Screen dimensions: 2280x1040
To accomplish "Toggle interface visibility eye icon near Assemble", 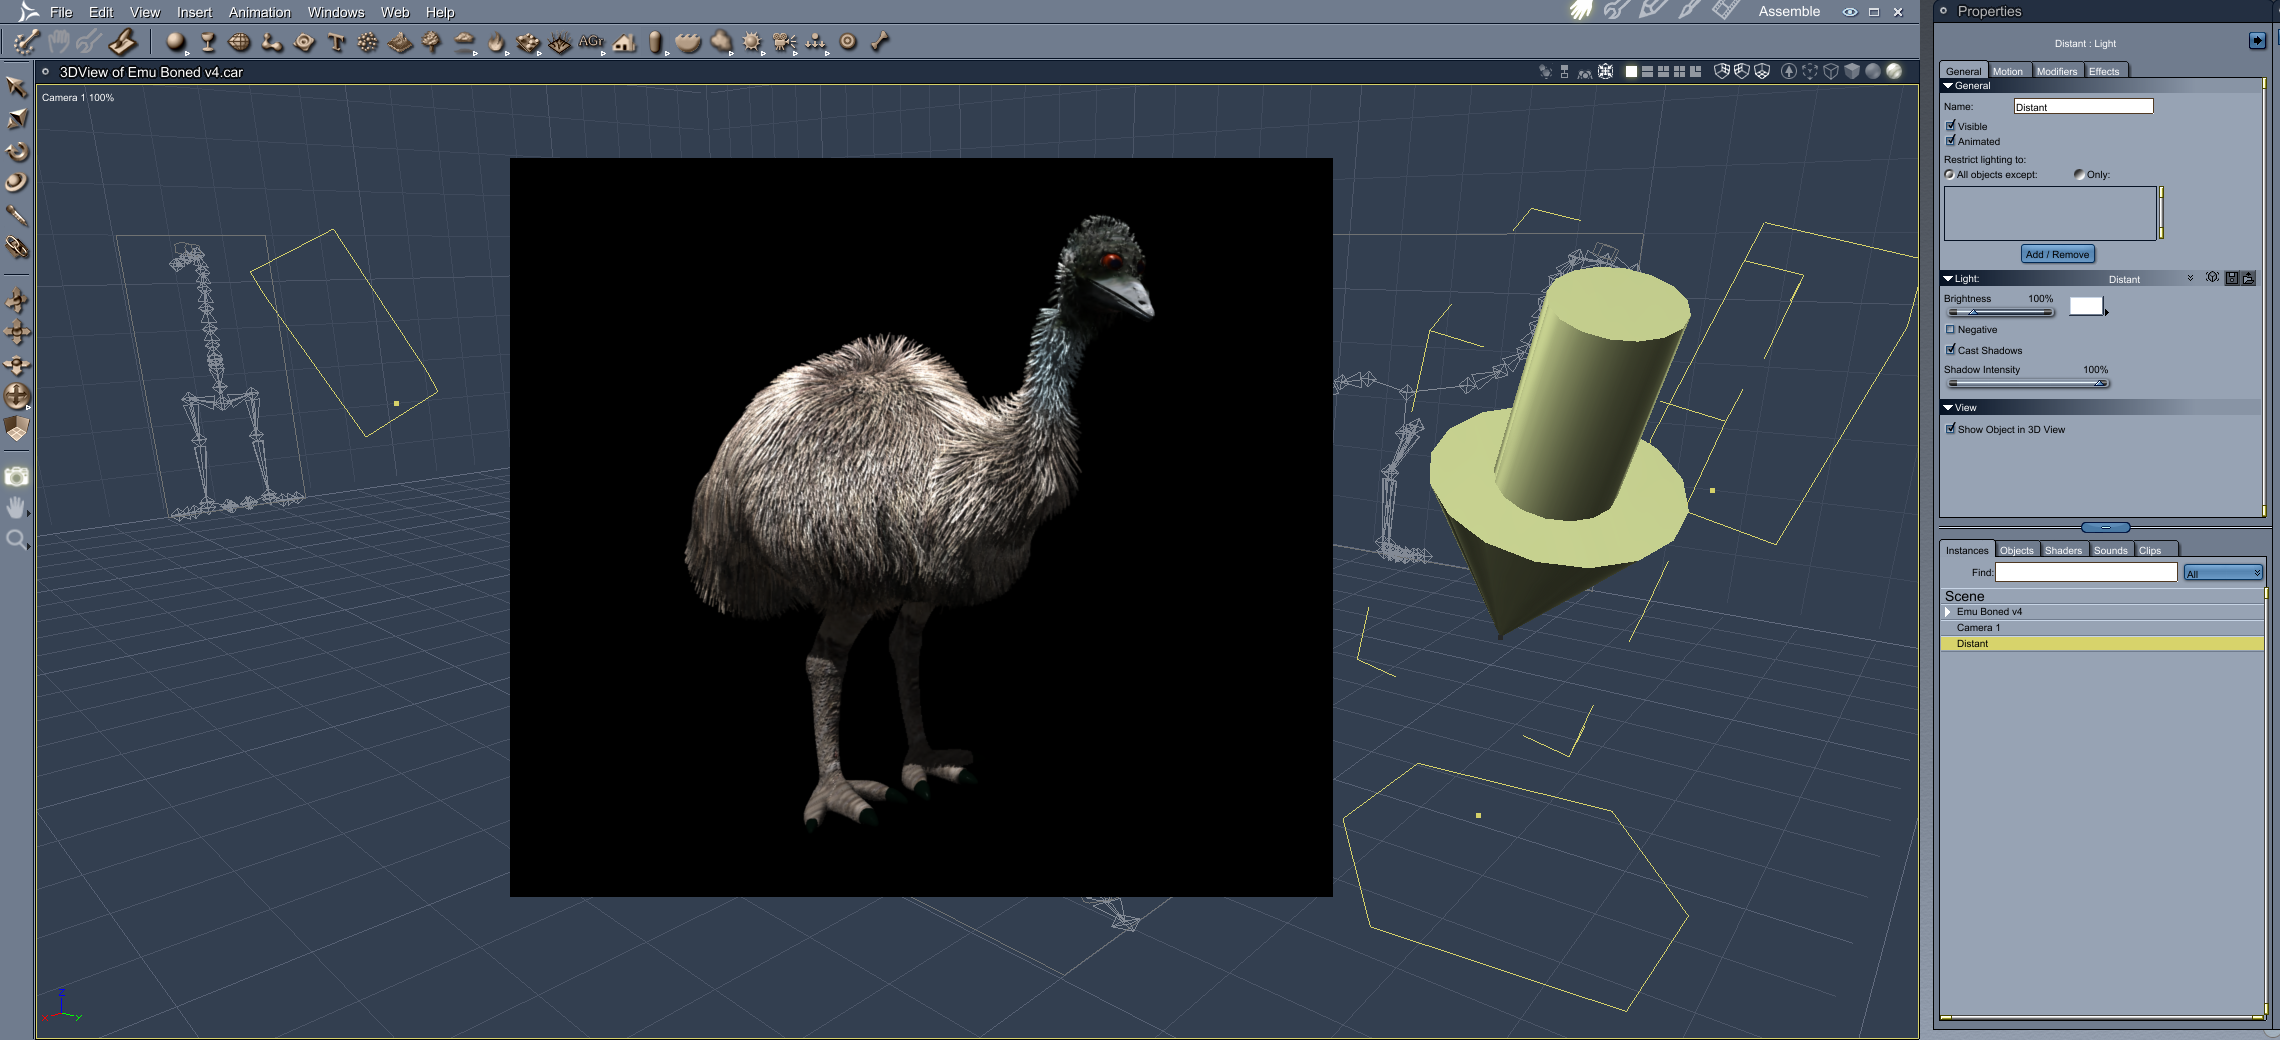I will click(1850, 12).
